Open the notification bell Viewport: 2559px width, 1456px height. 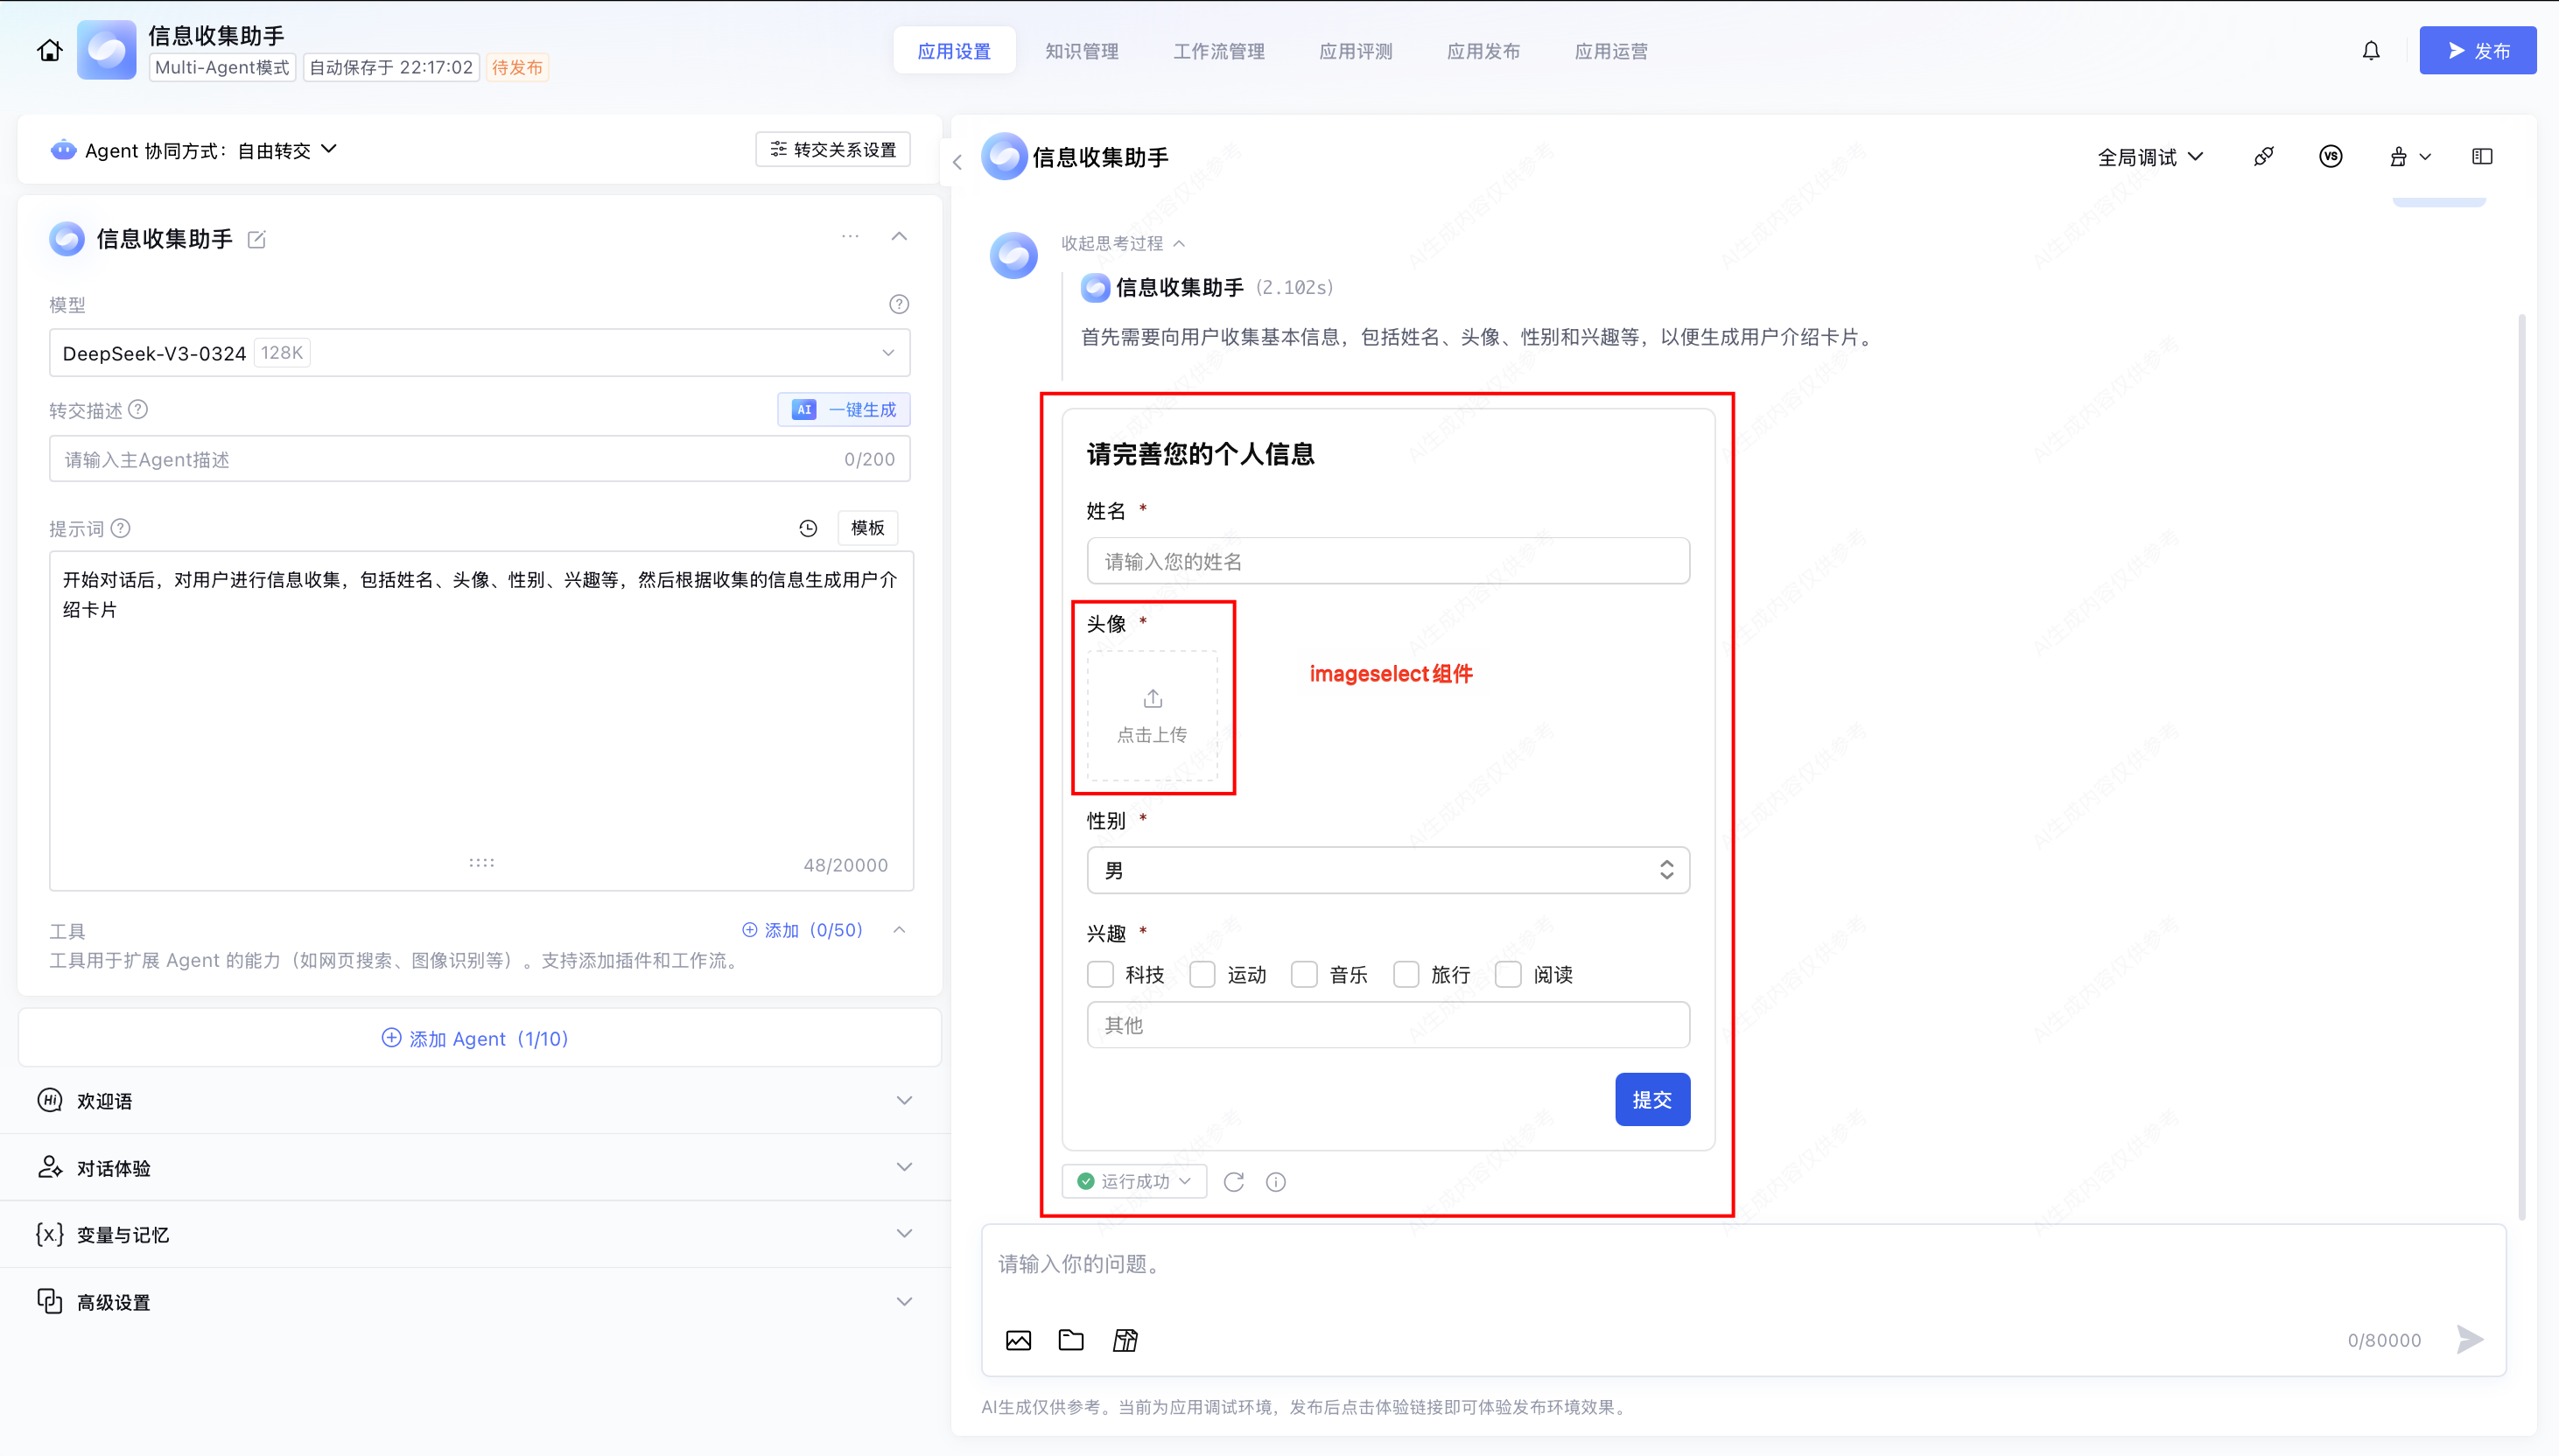[x=2371, y=51]
